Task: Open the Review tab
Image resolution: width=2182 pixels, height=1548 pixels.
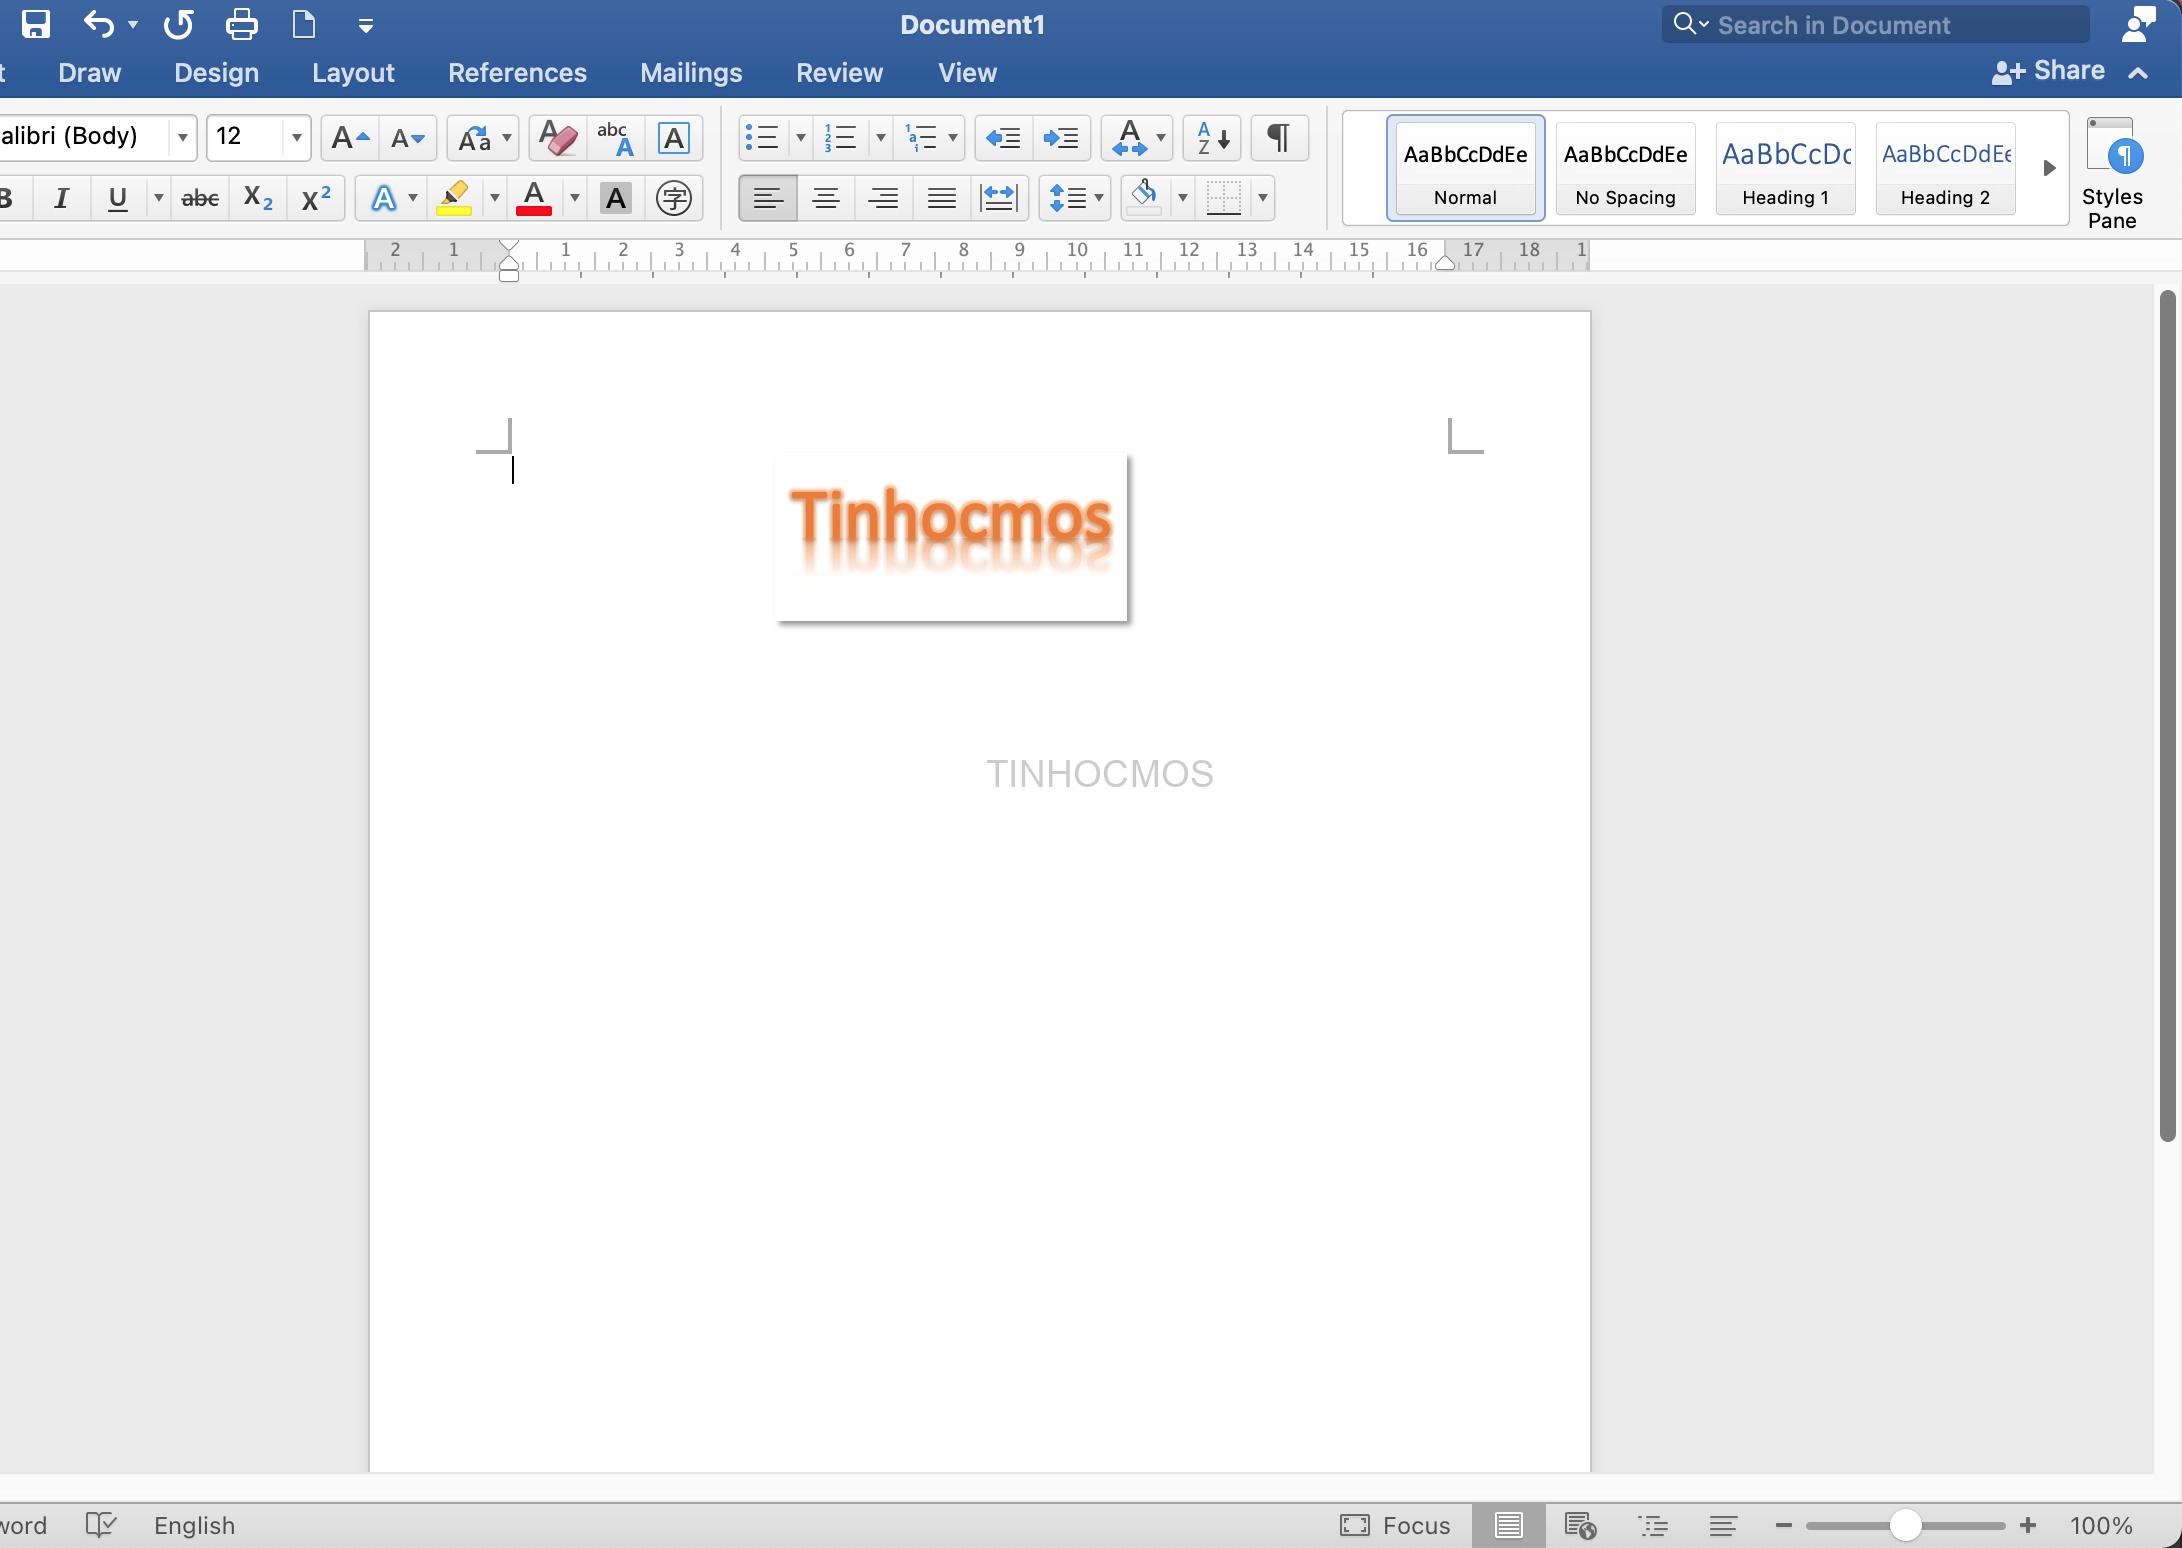Action: 839,73
